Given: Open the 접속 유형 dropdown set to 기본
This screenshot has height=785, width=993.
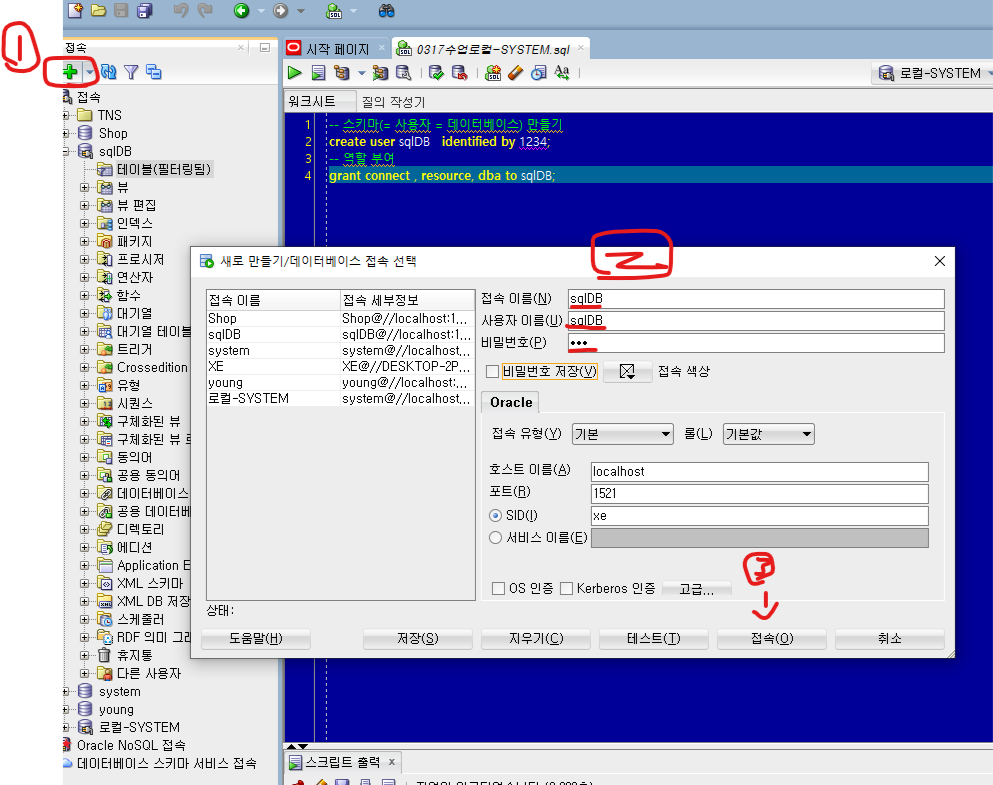Looking at the screenshot, I should click(x=623, y=434).
